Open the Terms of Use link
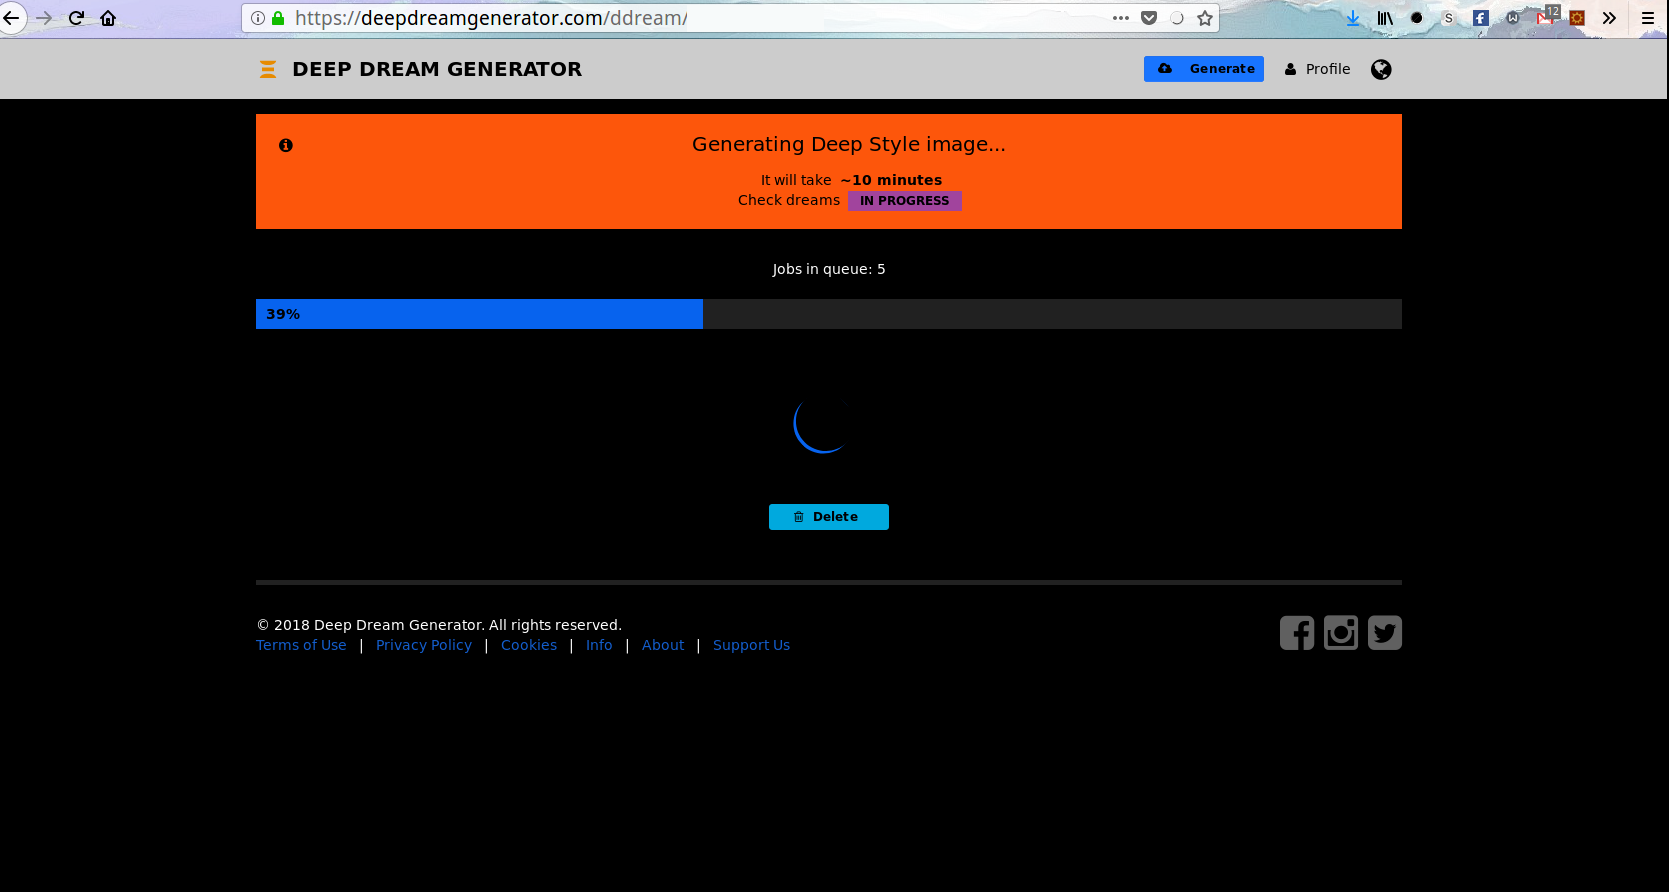The width and height of the screenshot is (1669, 892). 301,645
